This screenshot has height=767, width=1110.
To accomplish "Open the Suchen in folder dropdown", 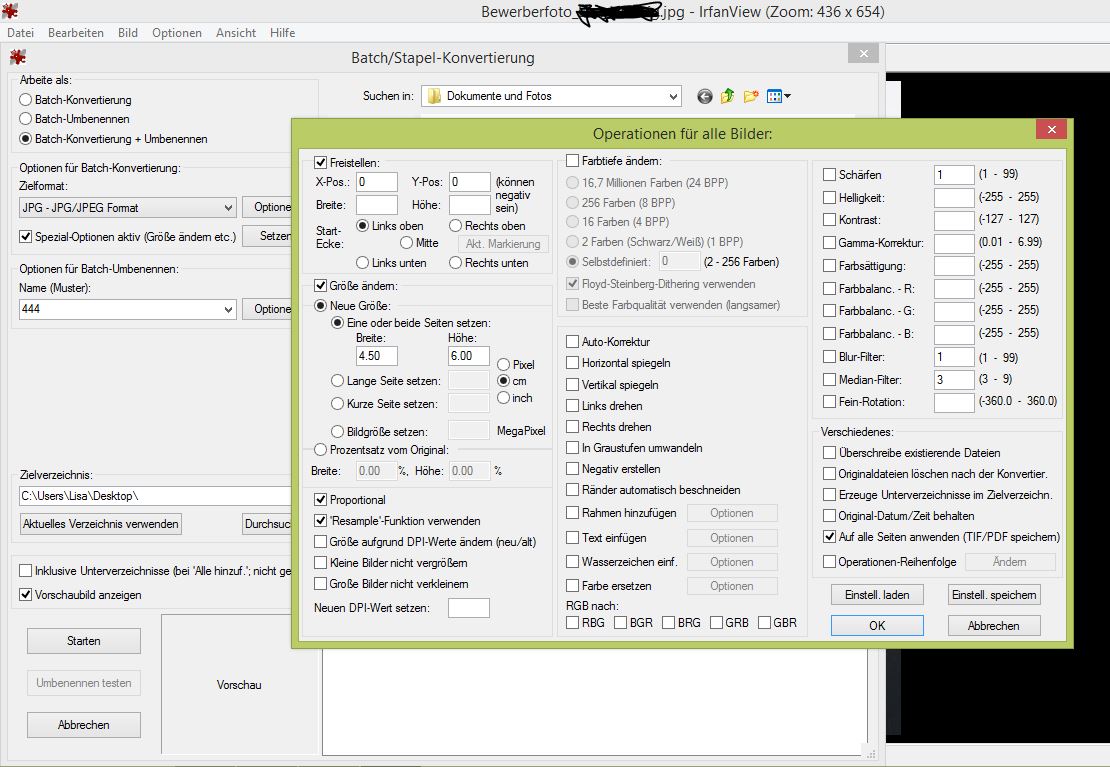I will 673,96.
